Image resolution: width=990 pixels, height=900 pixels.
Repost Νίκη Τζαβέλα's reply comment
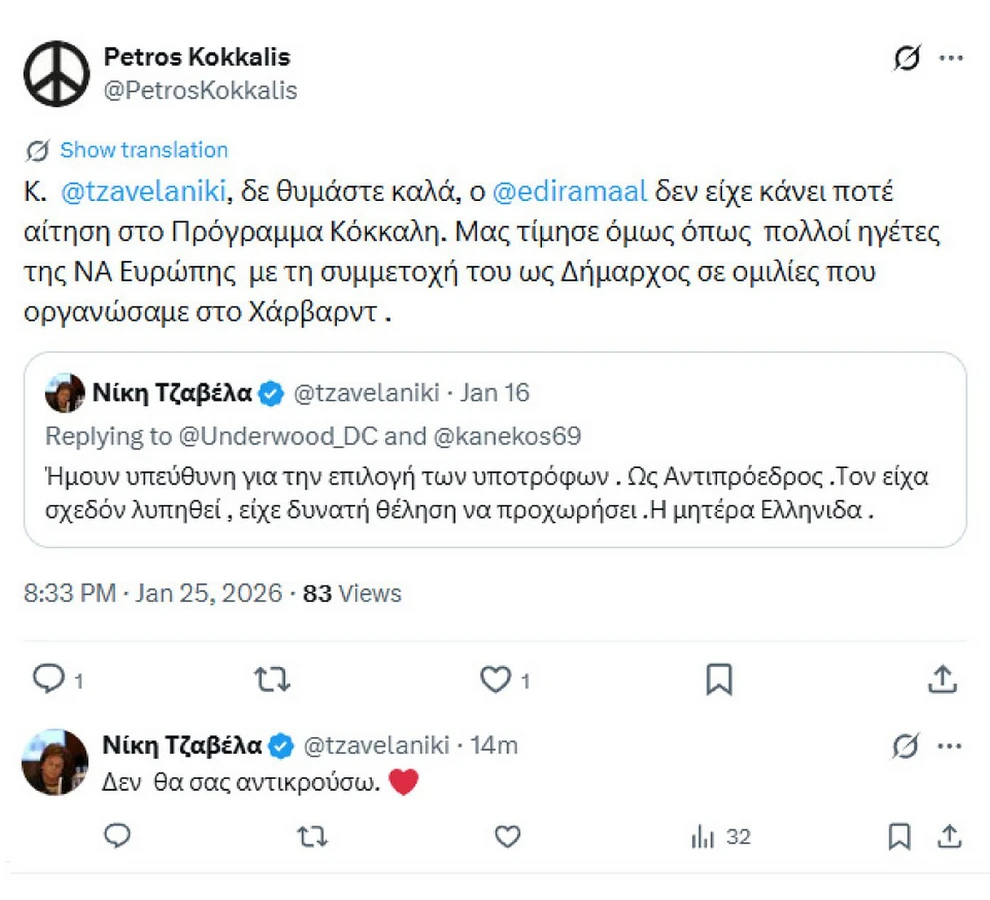pyautogui.click(x=313, y=836)
